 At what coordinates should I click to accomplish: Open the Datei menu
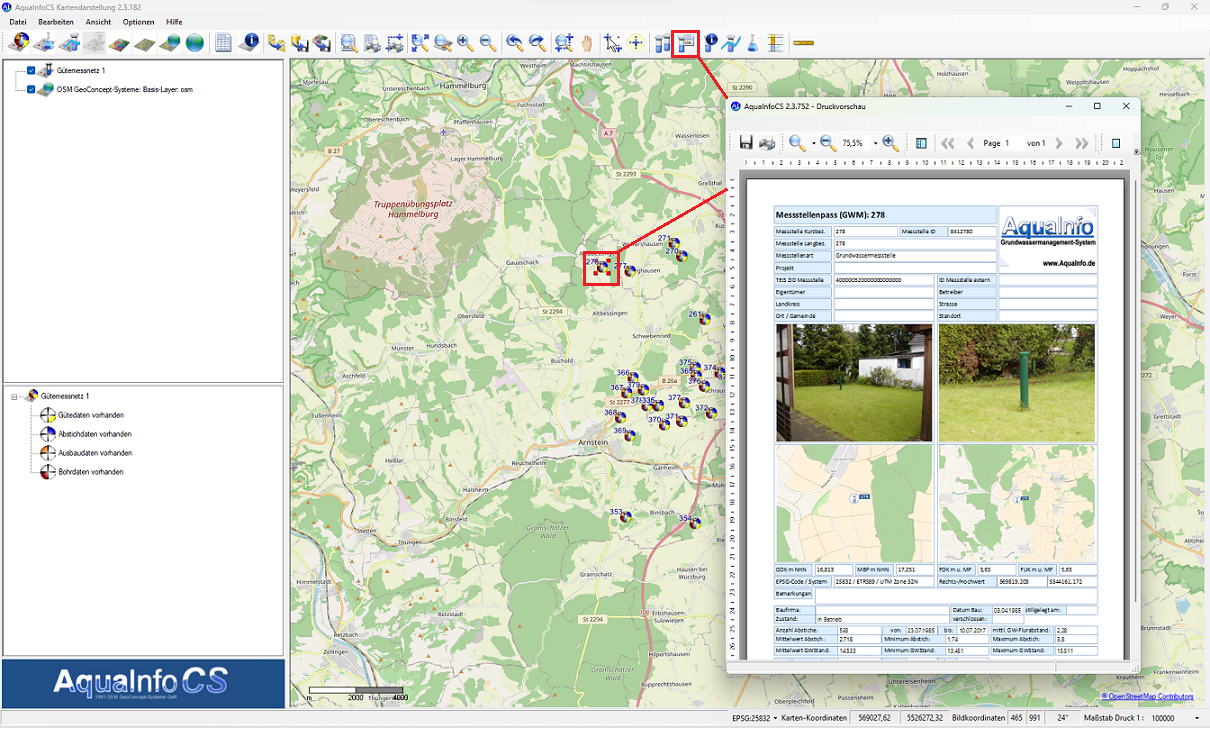18,21
